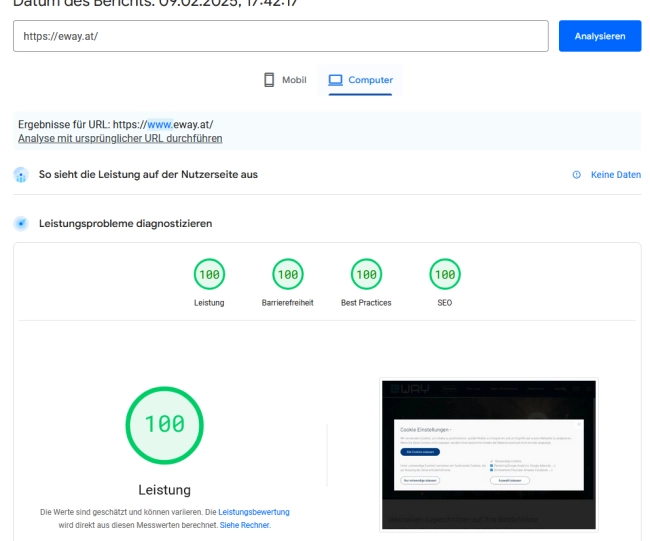This screenshot has width=650, height=541.
Task: Open the Analyse mit ursprünglicher URL durchführen link
Action: [x=120, y=138]
